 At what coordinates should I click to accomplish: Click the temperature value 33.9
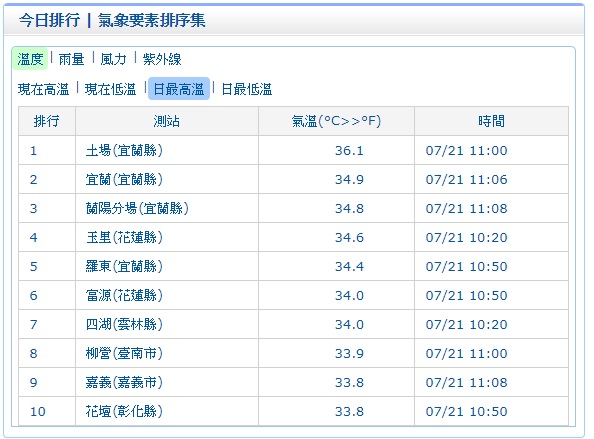349,354
